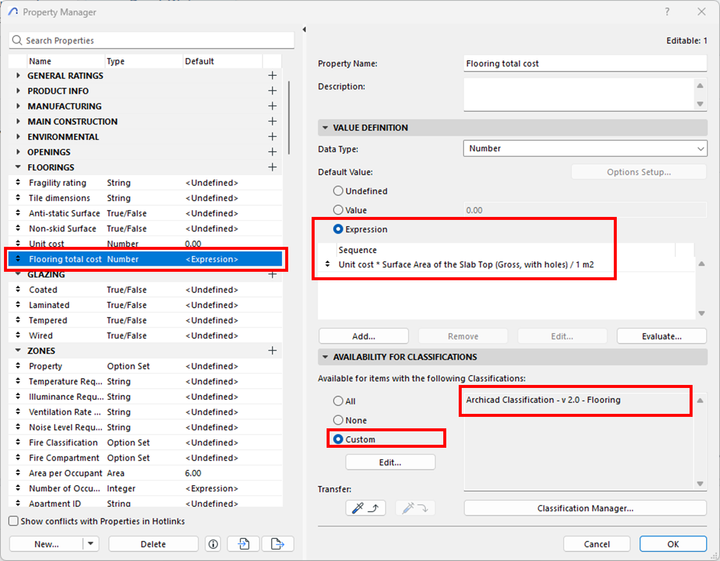
Task: Collapse left panel with the arrow
Action: pos(304,29)
